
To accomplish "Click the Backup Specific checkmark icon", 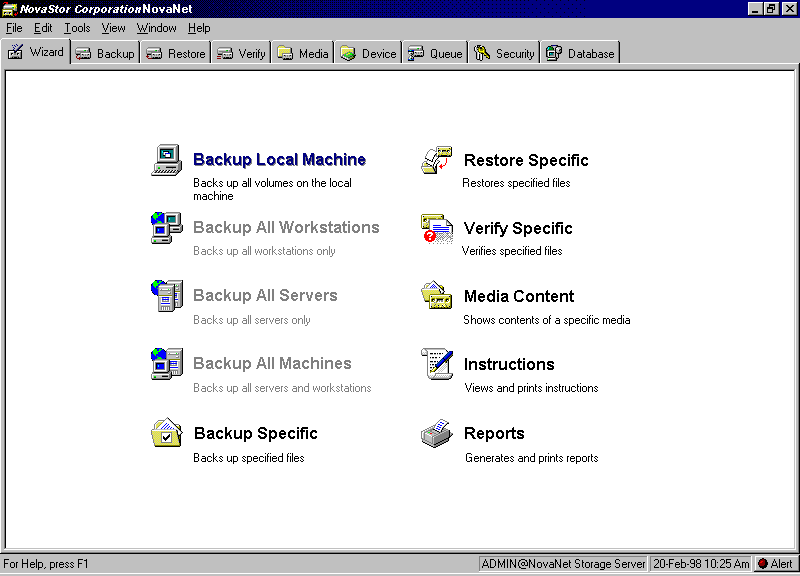I will (166, 433).
